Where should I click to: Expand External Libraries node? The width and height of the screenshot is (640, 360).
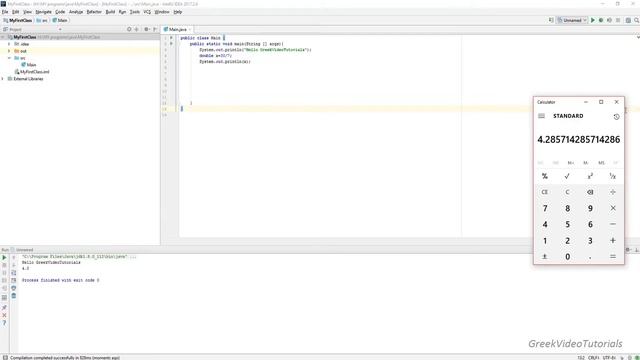[3, 79]
